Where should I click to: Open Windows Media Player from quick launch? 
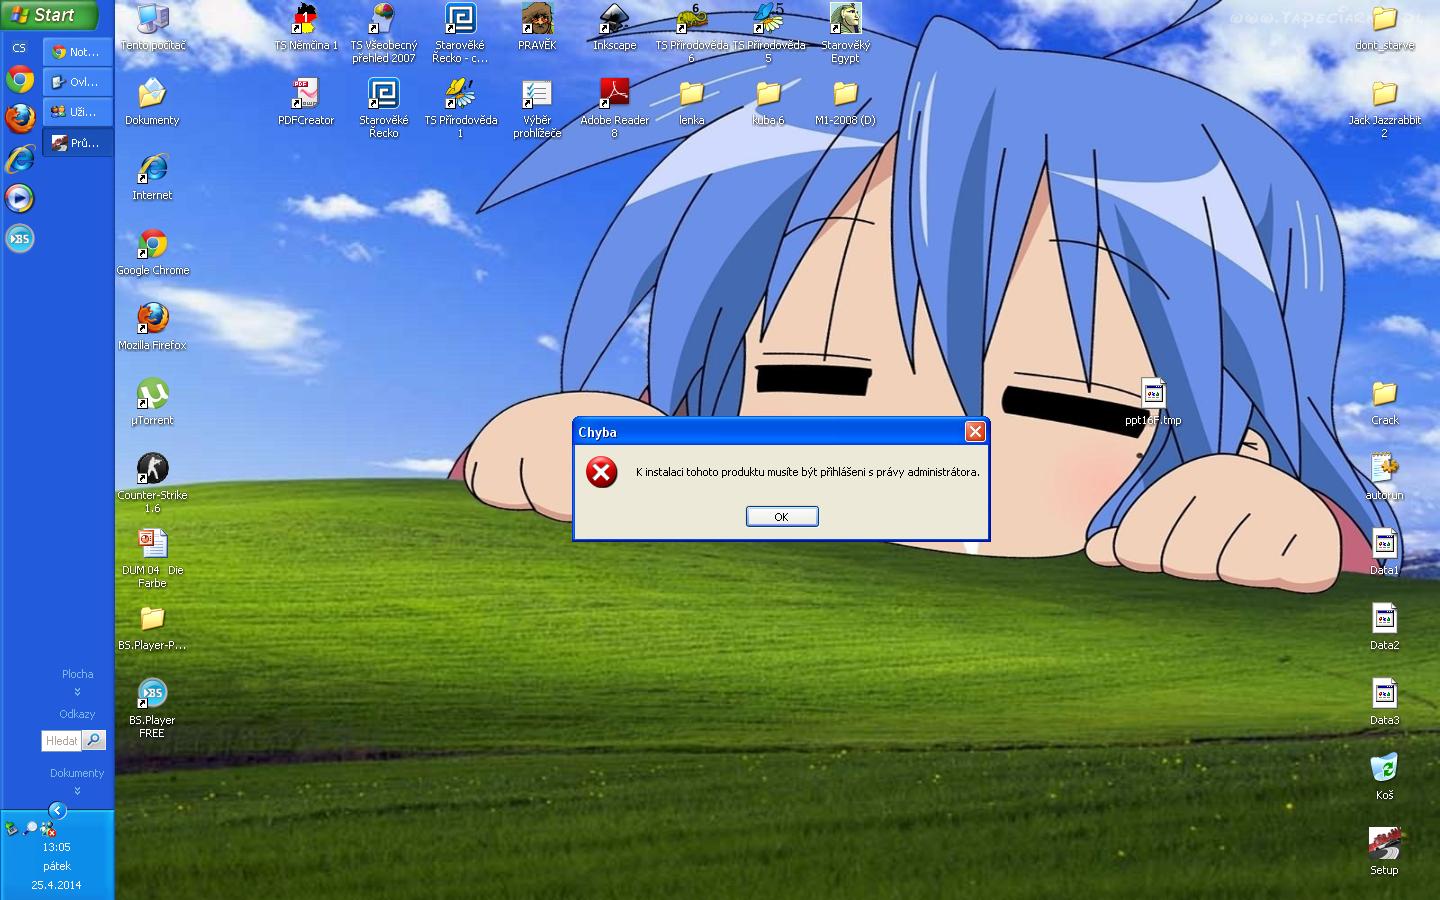click(20, 198)
